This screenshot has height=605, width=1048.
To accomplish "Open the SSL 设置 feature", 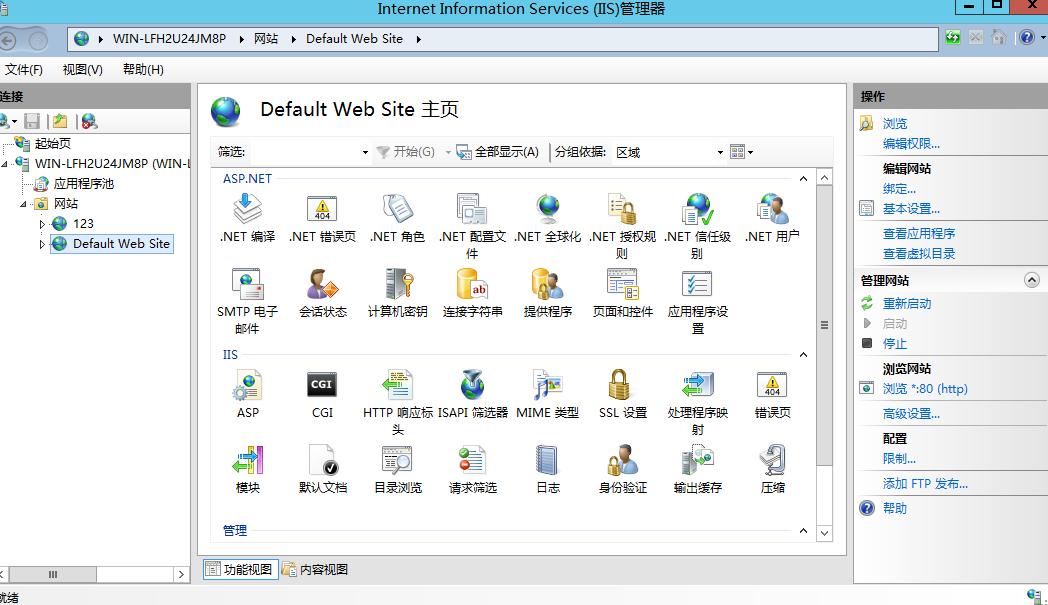I will (x=622, y=394).
